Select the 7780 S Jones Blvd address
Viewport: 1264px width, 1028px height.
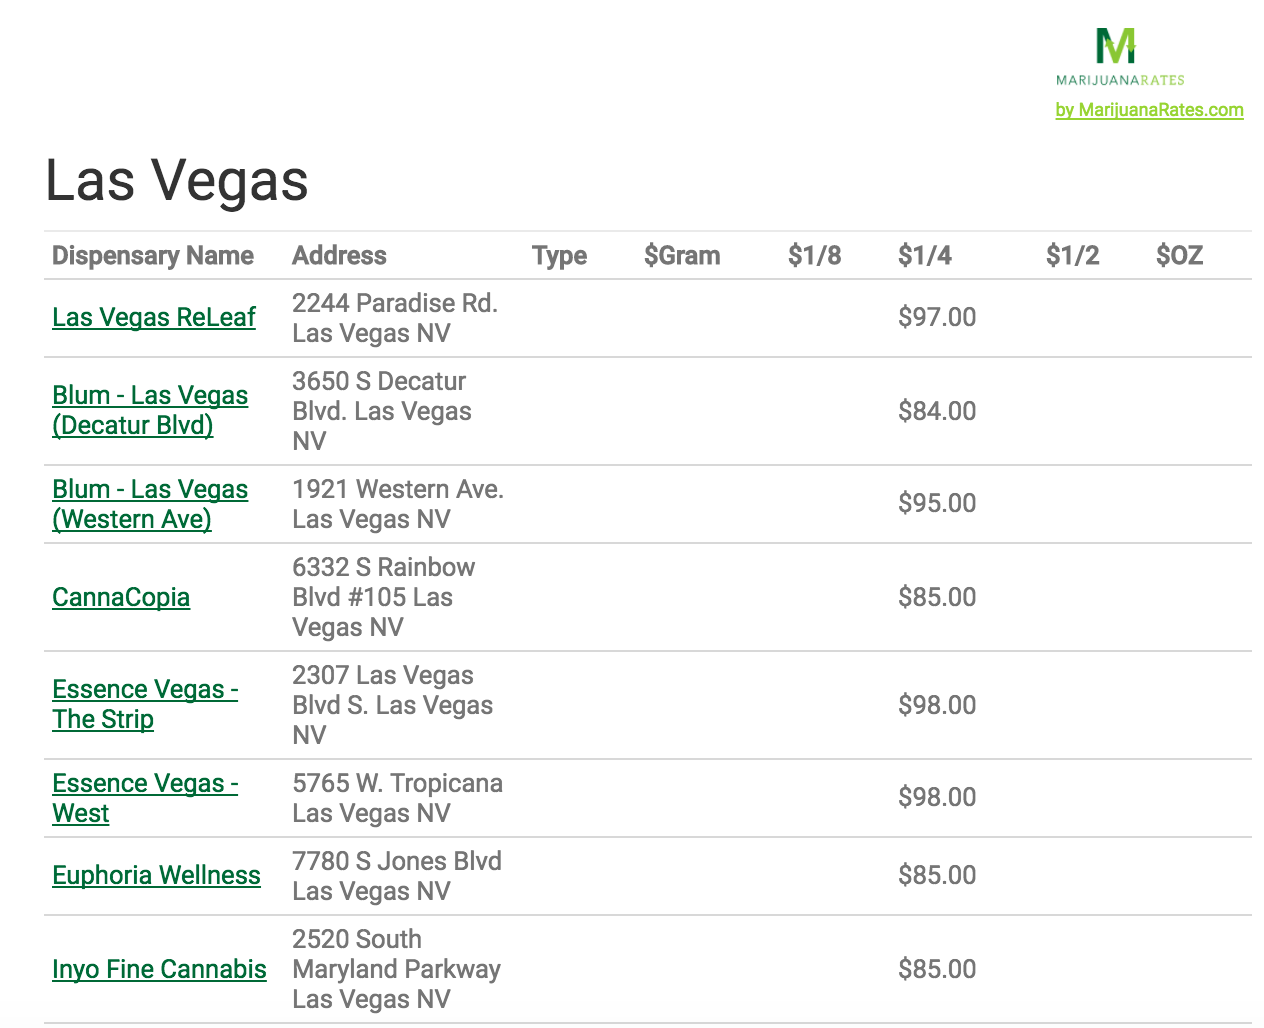pos(397,876)
